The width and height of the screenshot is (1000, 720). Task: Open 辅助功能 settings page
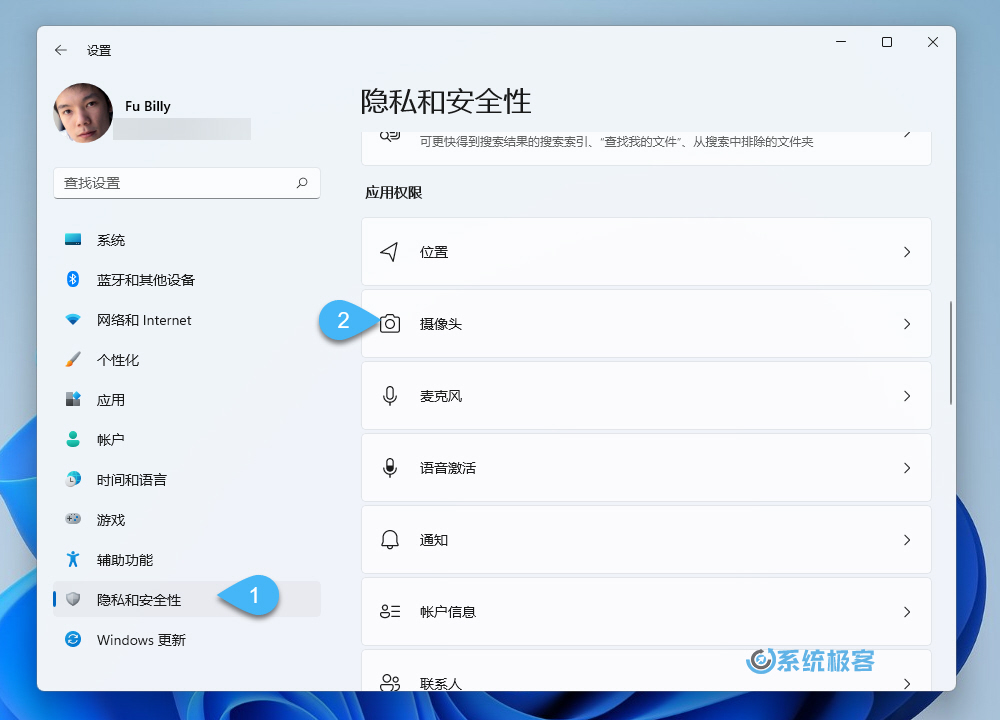pyautogui.click(x=187, y=560)
